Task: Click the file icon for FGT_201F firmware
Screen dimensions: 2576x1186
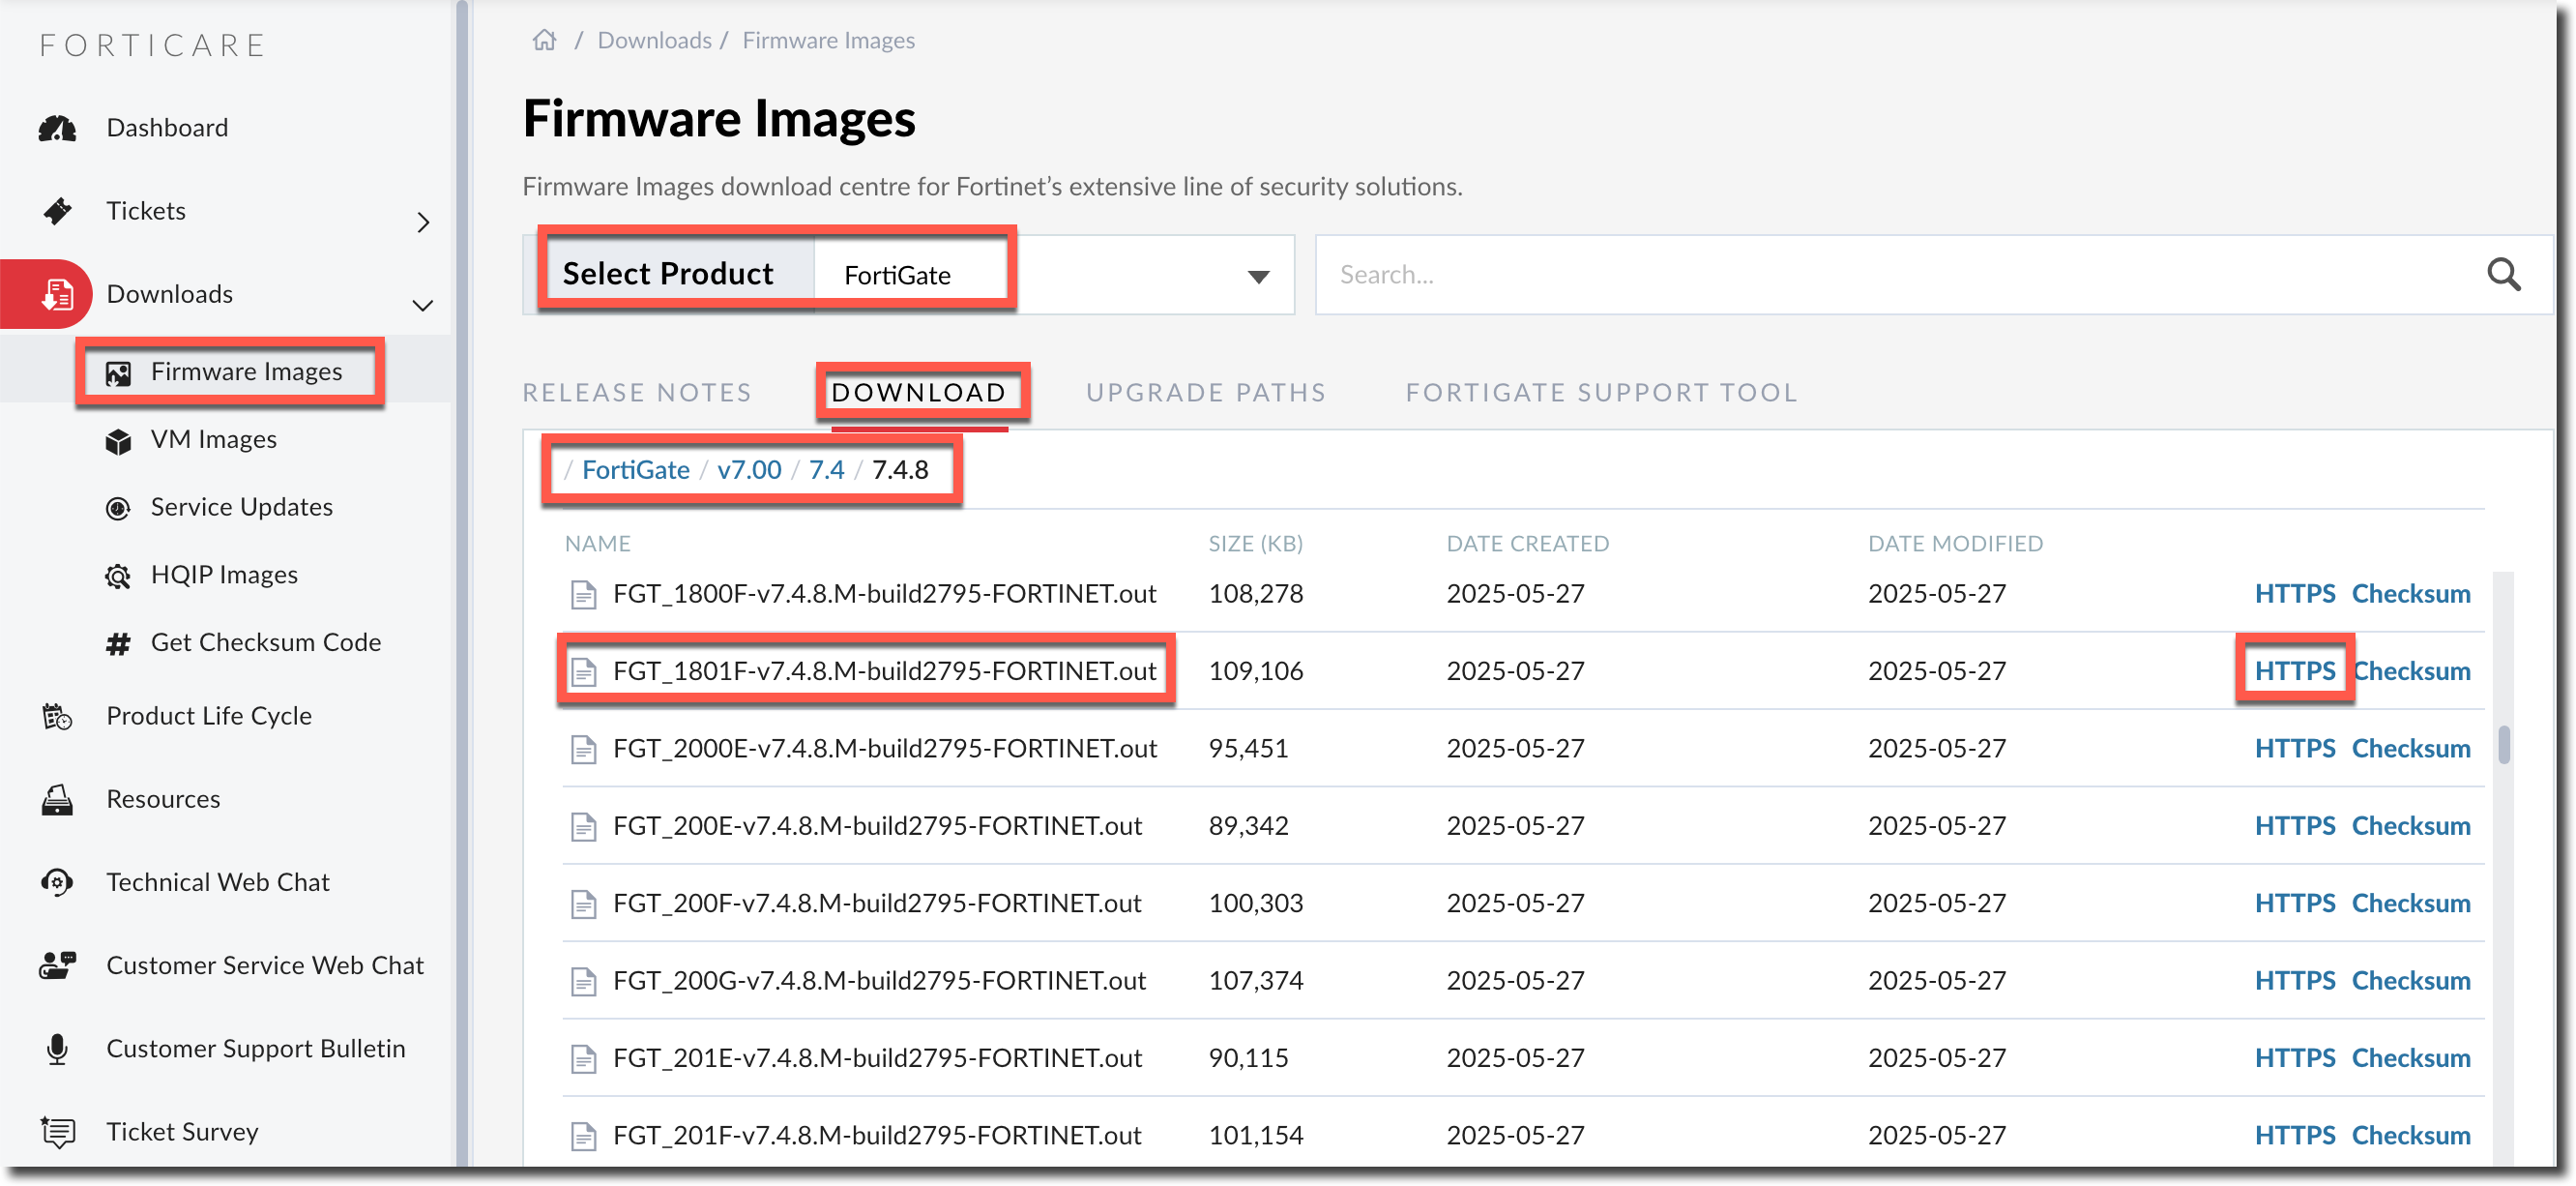Action: coord(583,1137)
